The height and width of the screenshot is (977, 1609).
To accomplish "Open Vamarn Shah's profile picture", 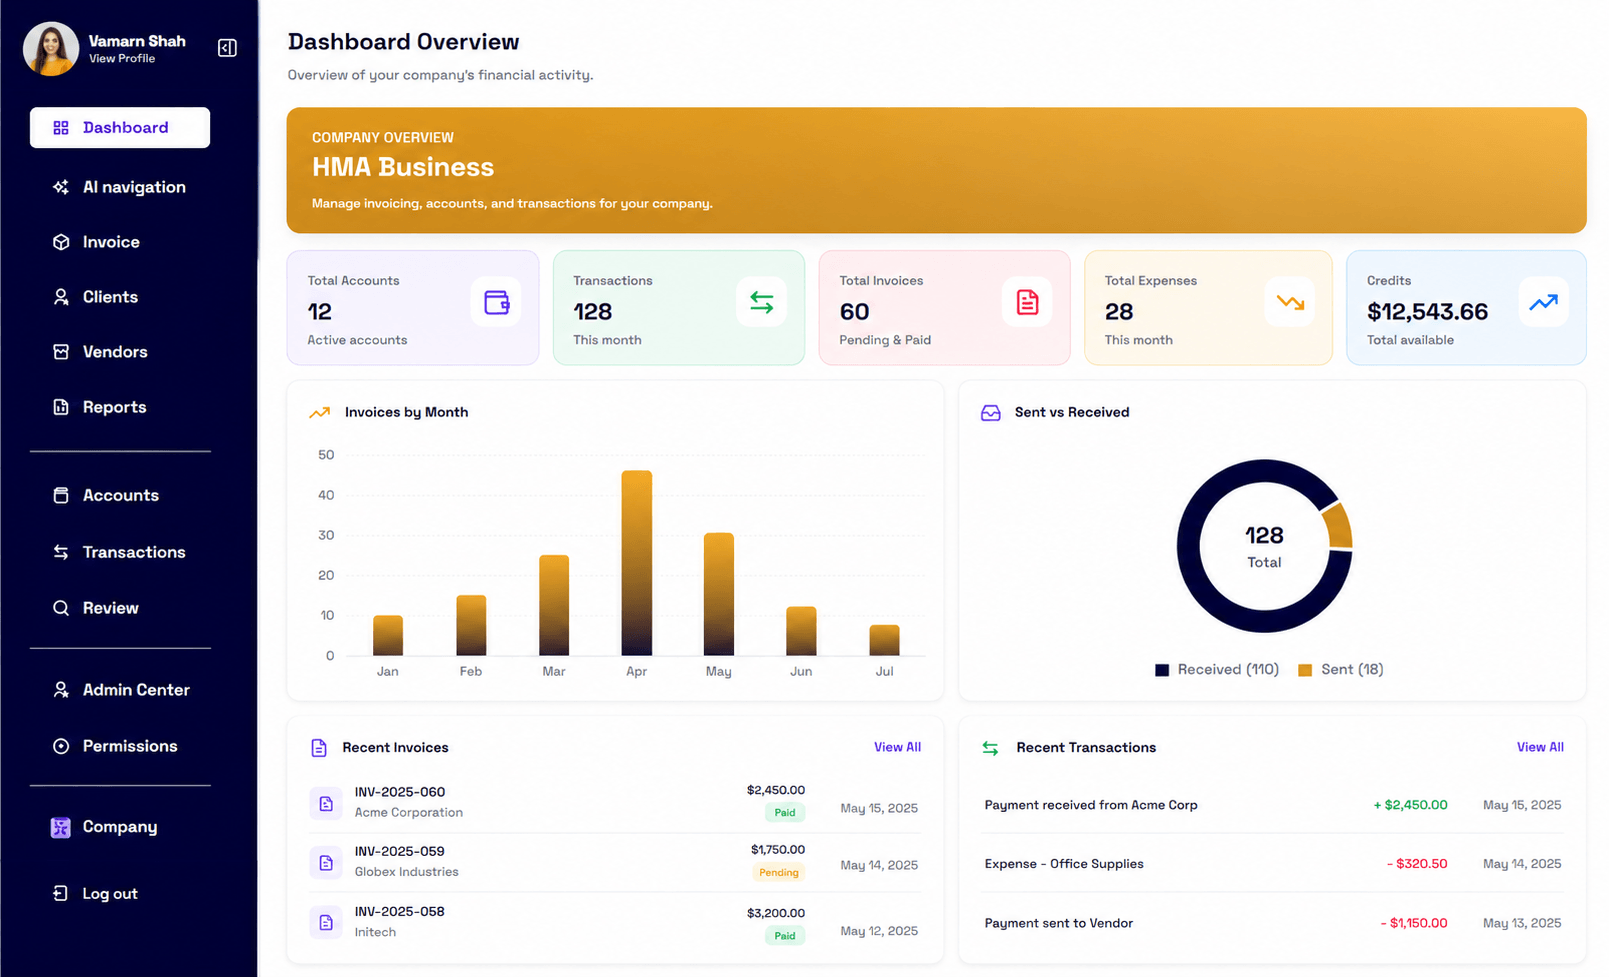I will (51, 49).
